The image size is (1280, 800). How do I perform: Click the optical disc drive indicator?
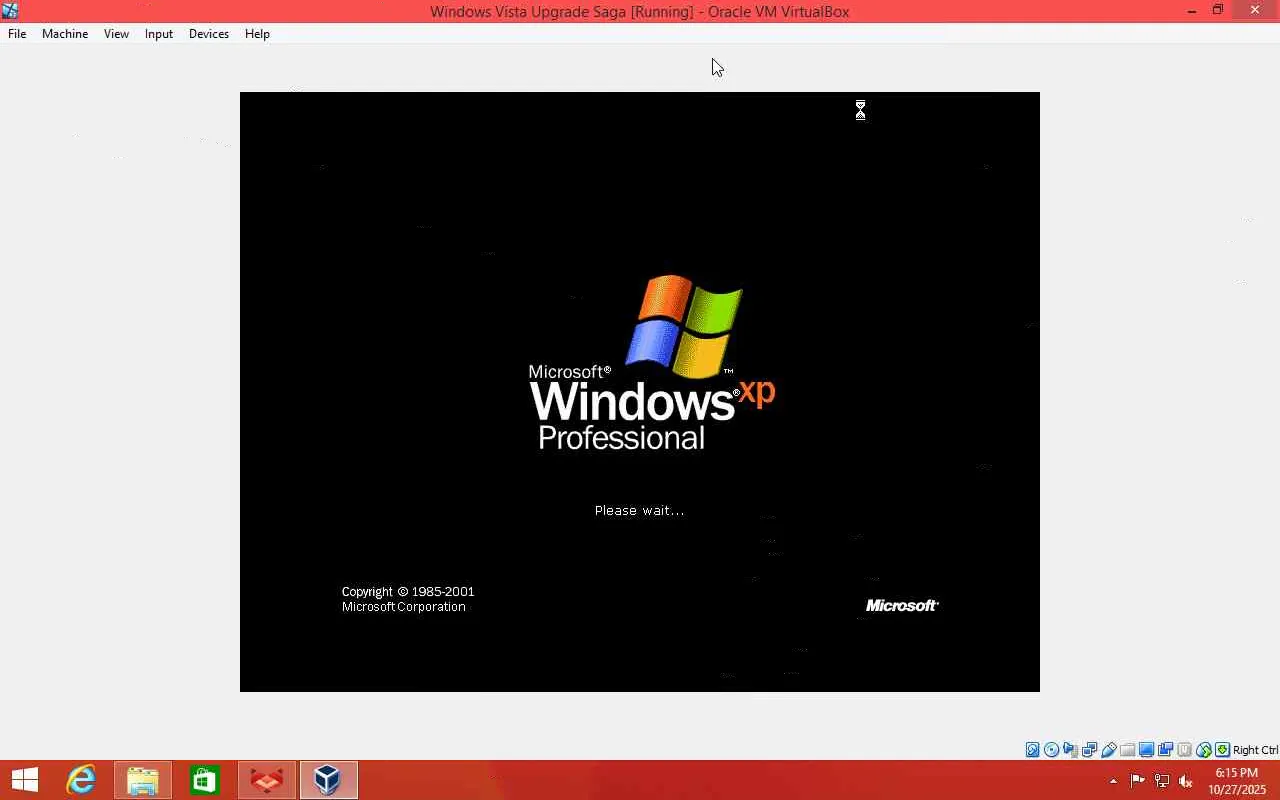(1052, 750)
